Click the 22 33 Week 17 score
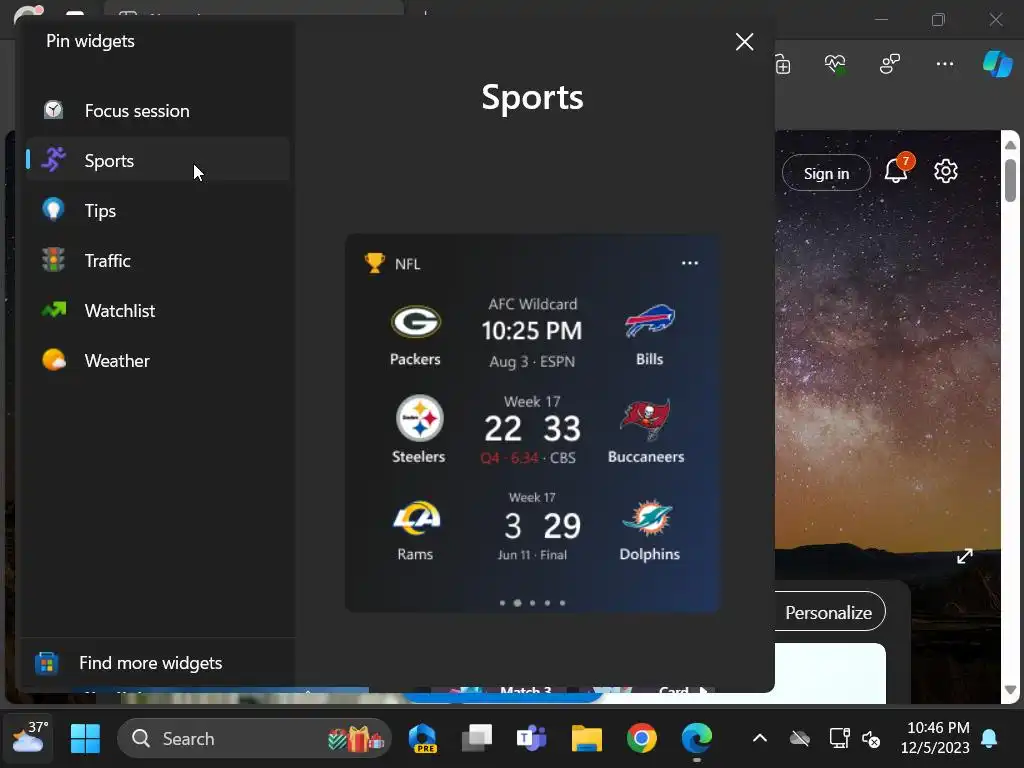 532,429
